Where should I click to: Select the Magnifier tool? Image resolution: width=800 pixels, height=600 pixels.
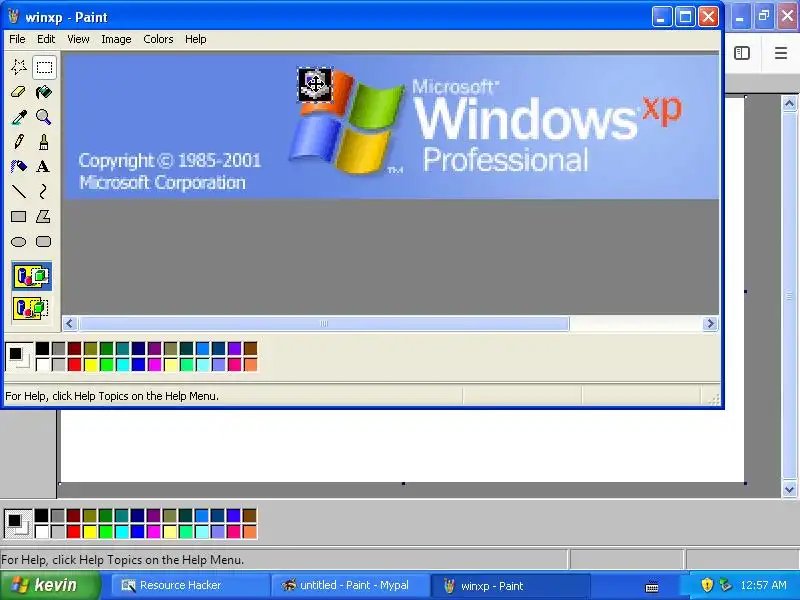44,117
